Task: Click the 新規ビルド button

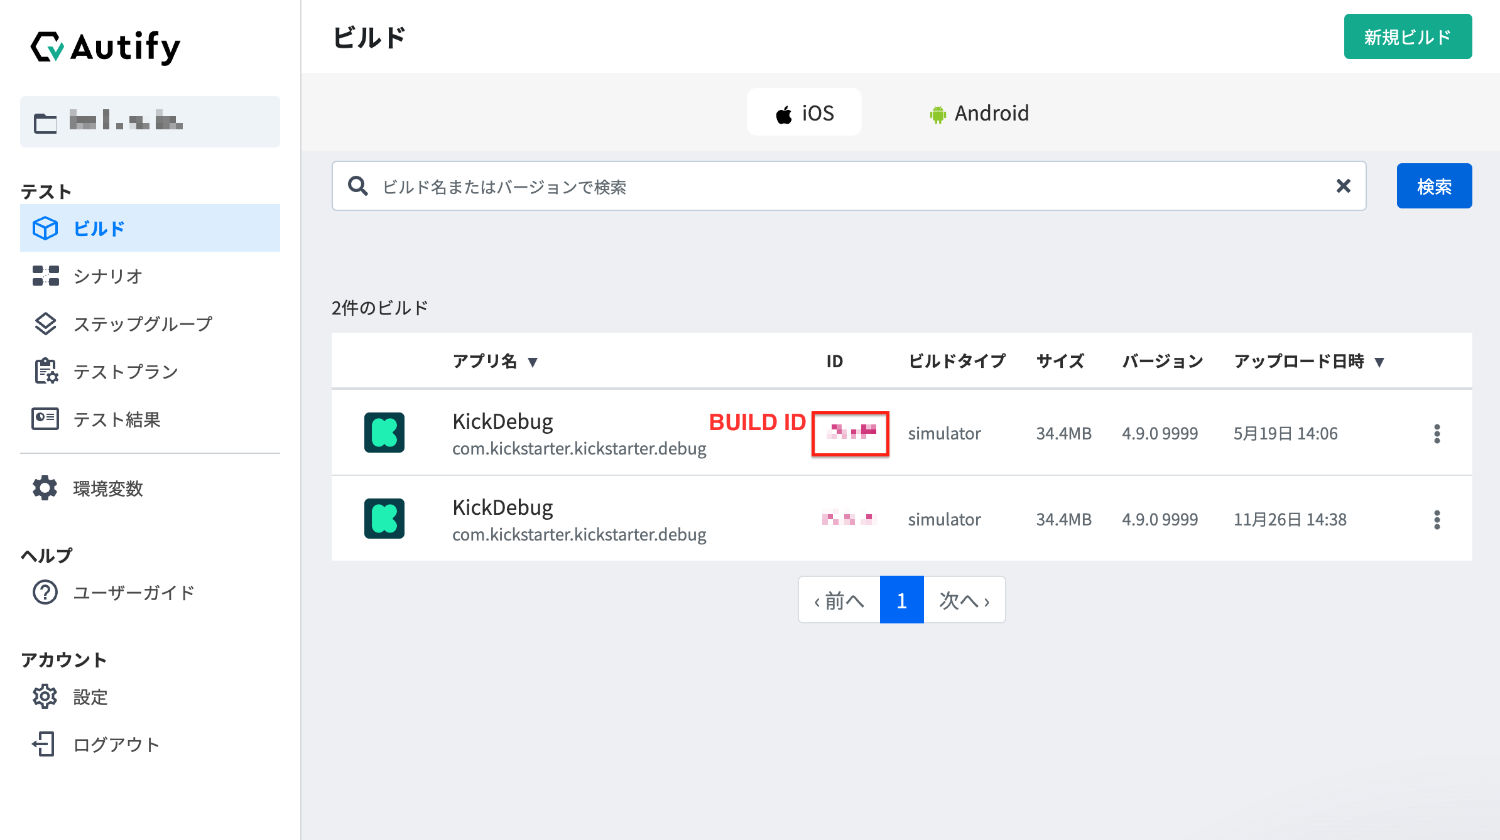Action: (1408, 37)
